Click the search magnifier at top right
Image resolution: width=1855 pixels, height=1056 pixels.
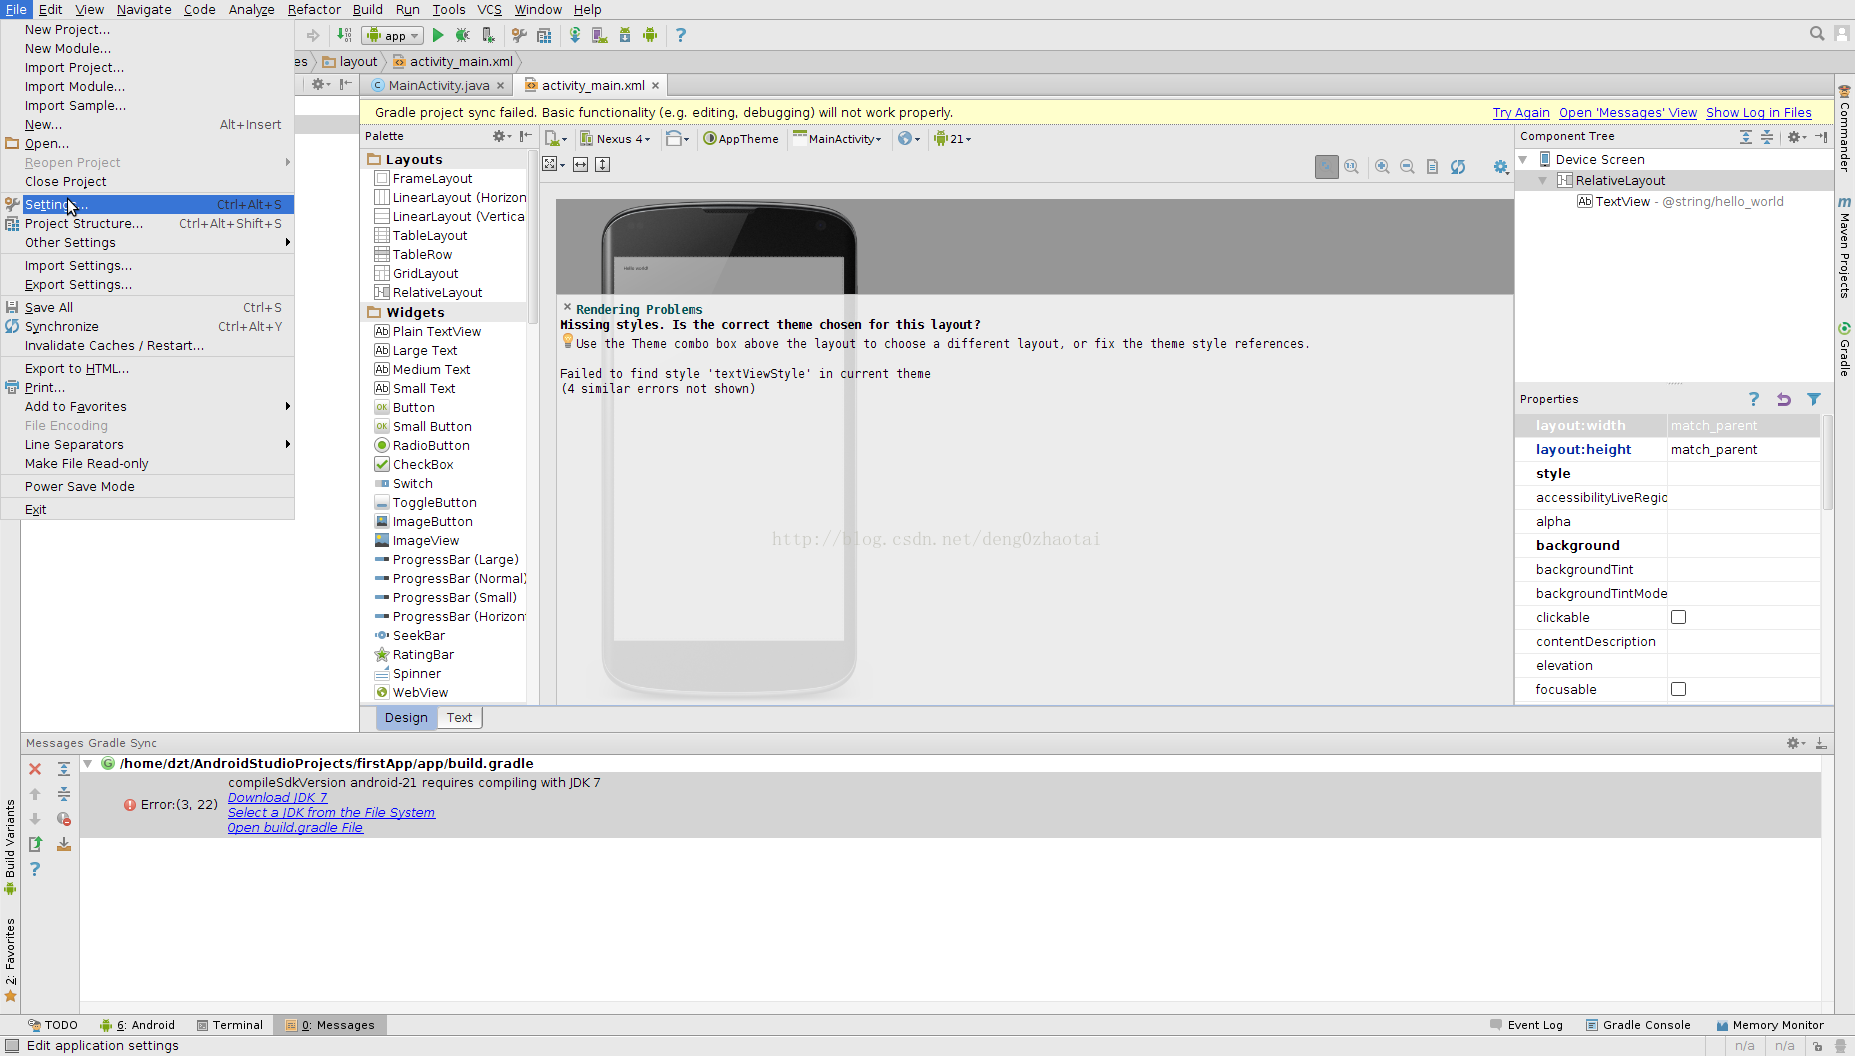click(x=1817, y=34)
